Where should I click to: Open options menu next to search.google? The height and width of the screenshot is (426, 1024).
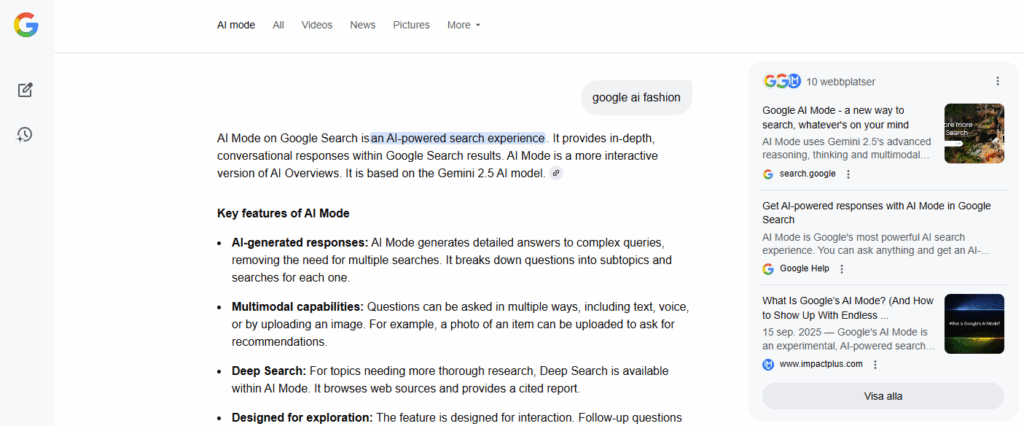(848, 174)
